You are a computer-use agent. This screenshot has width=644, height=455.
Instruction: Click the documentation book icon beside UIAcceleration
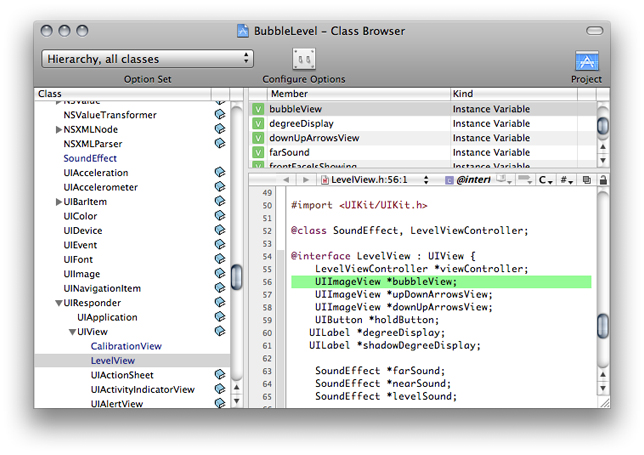[x=219, y=173]
